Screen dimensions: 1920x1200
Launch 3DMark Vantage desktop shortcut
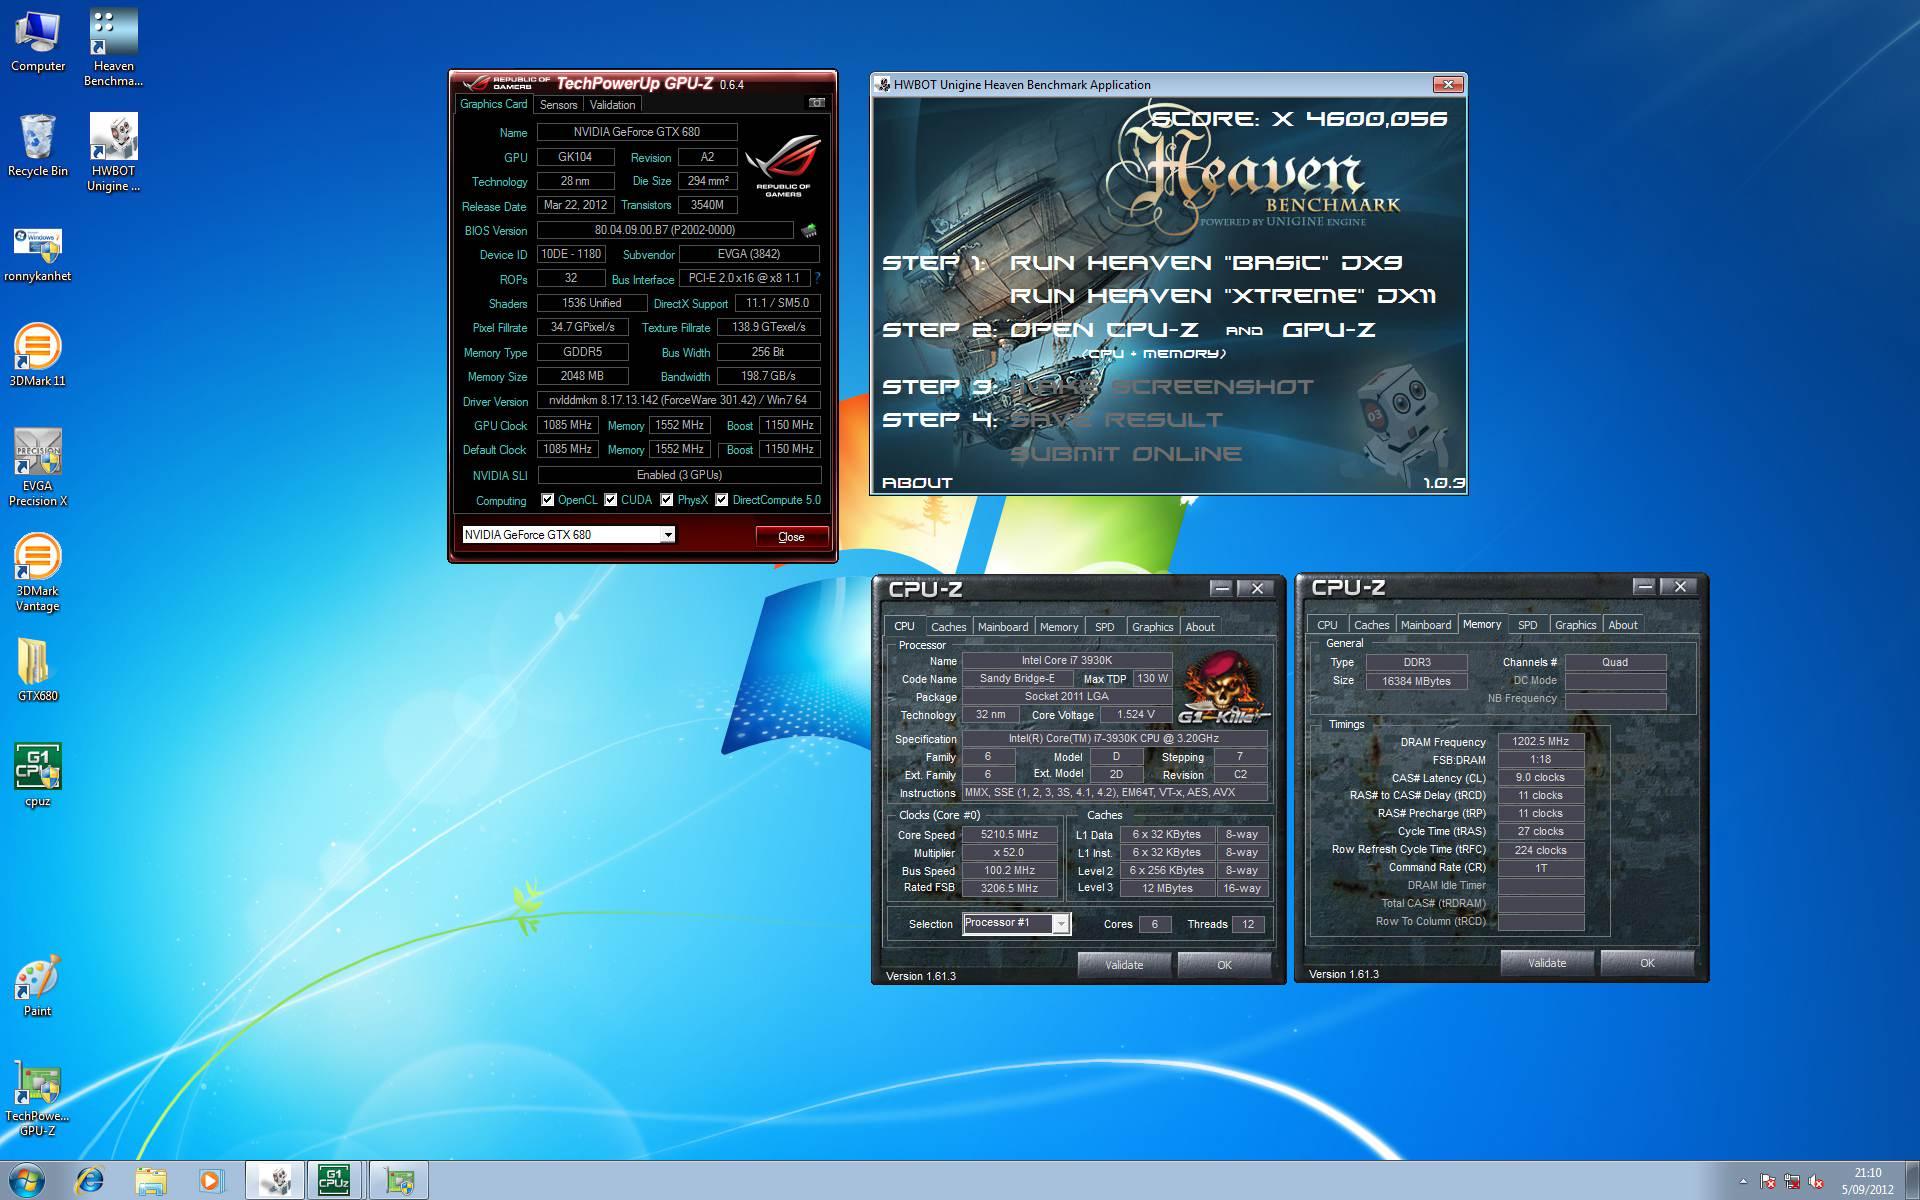38,572
